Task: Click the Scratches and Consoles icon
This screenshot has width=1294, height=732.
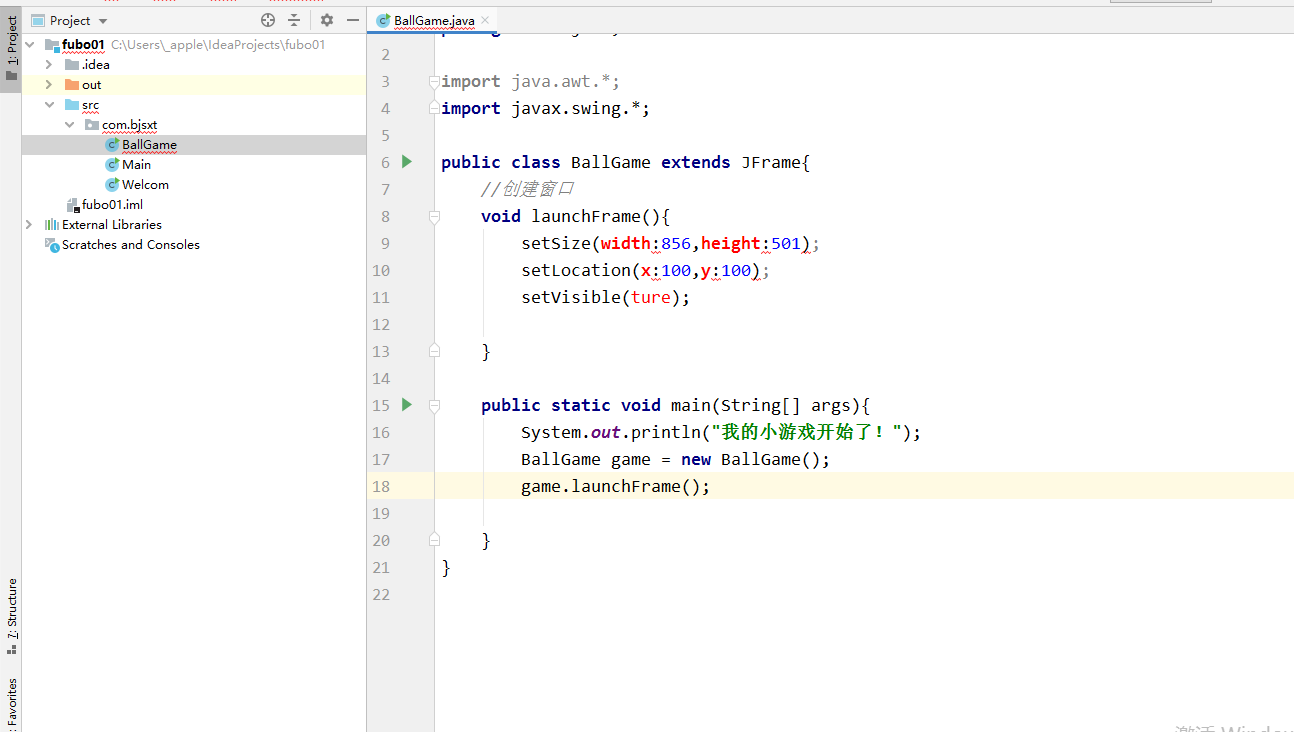Action: pyautogui.click(x=52, y=245)
